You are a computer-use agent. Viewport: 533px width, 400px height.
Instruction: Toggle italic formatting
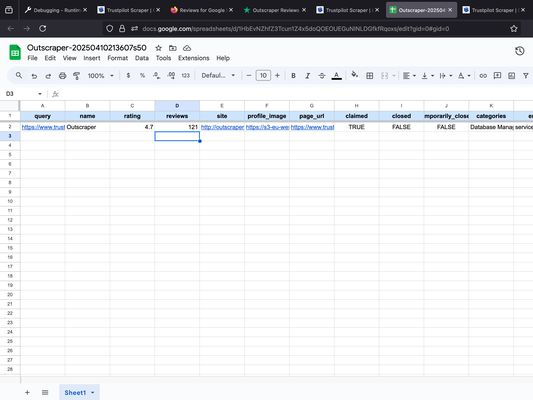pyautogui.click(x=308, y=75)
